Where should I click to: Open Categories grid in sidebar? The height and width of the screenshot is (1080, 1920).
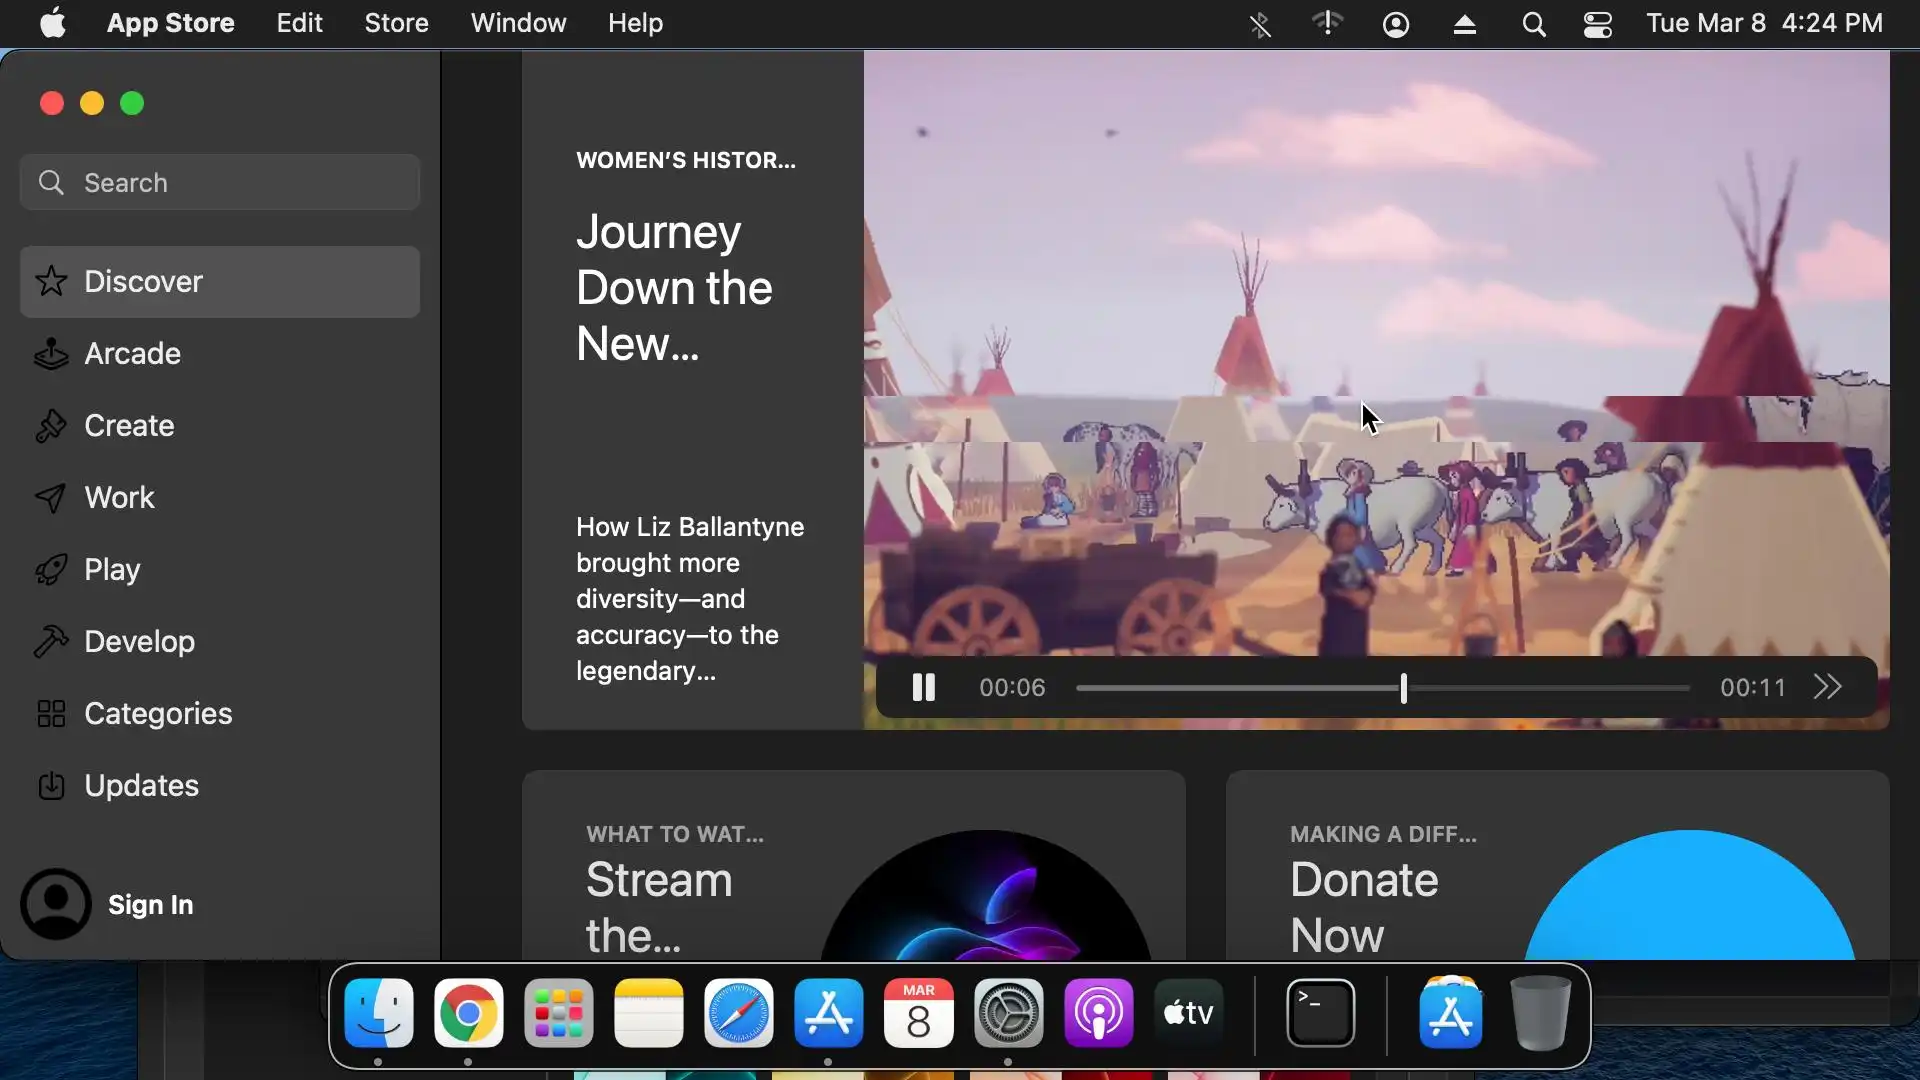(157, 714)
